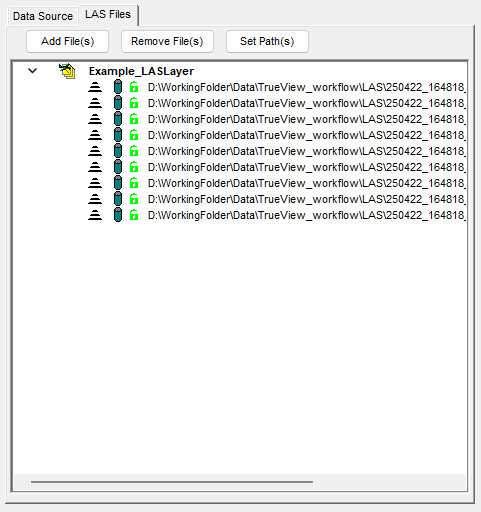The height and width of the screenshot is (512, 481).
Task: Select the eighth LAS file path in the list
Action: point(307,199)
